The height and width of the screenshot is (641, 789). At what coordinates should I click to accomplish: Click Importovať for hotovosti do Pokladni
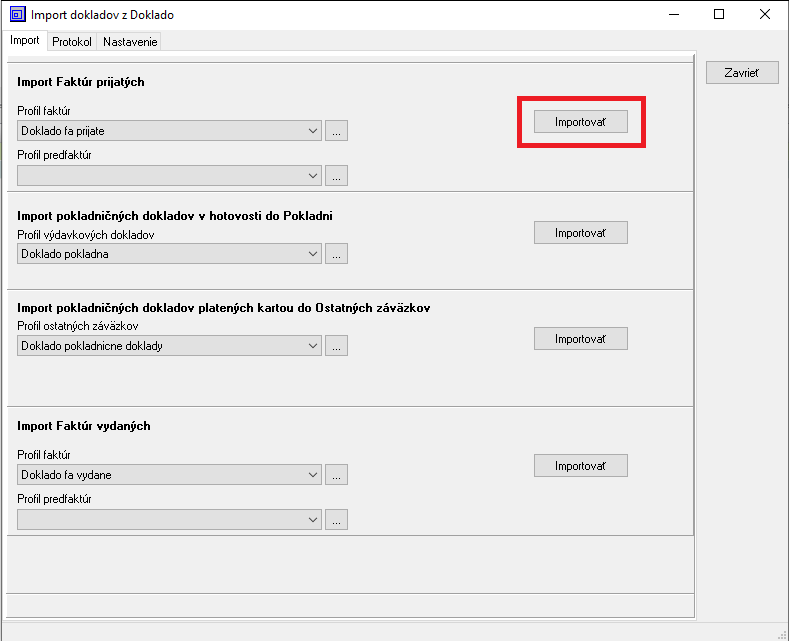pos(581,232)
